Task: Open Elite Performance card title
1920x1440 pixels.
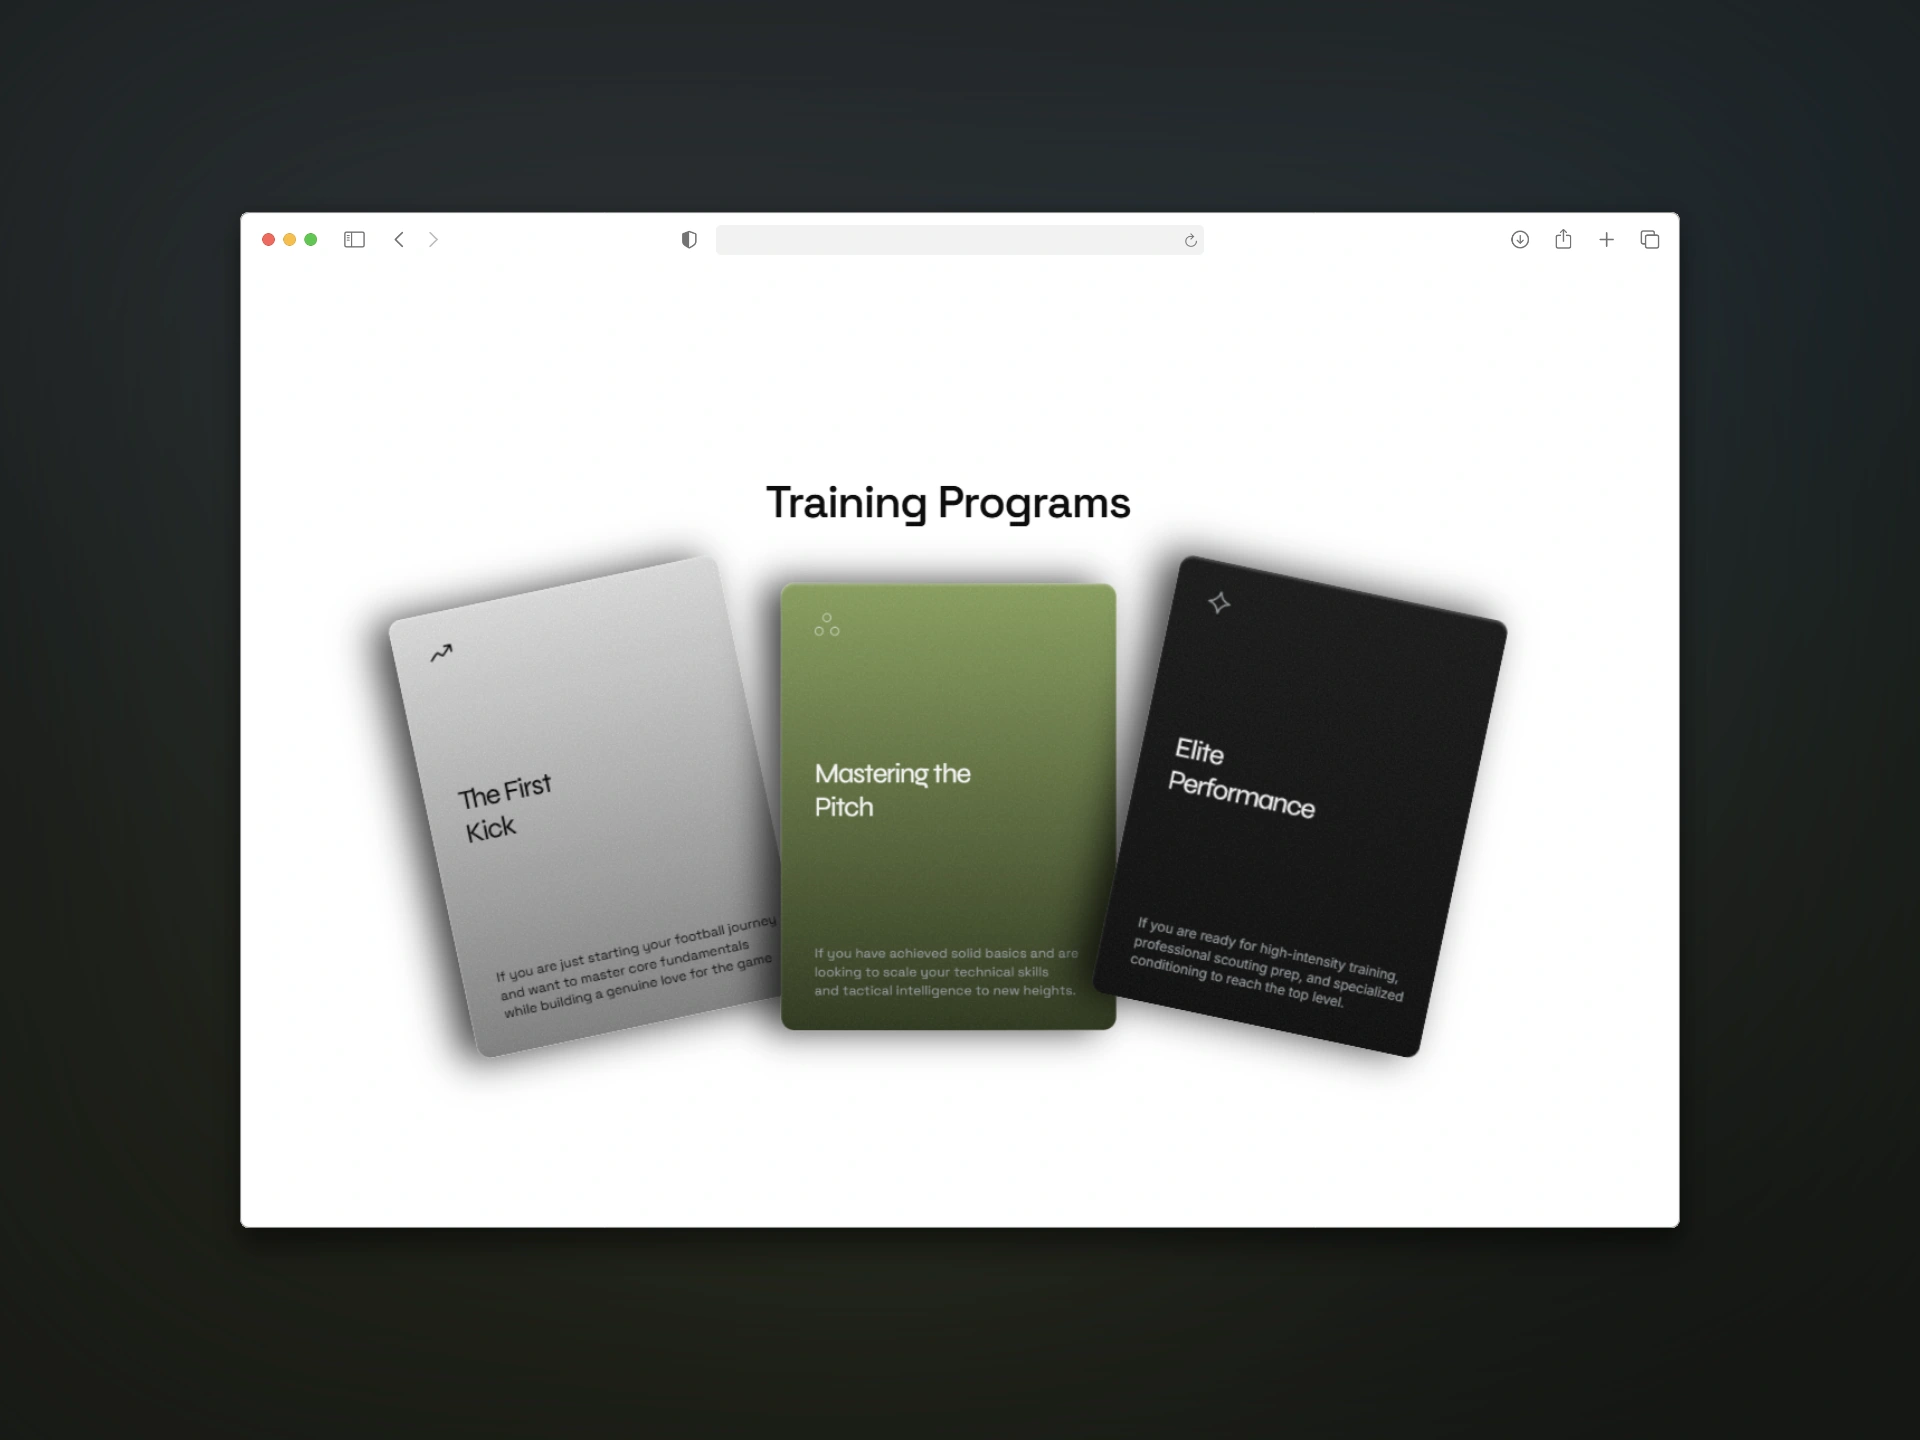Action: 1240,779
